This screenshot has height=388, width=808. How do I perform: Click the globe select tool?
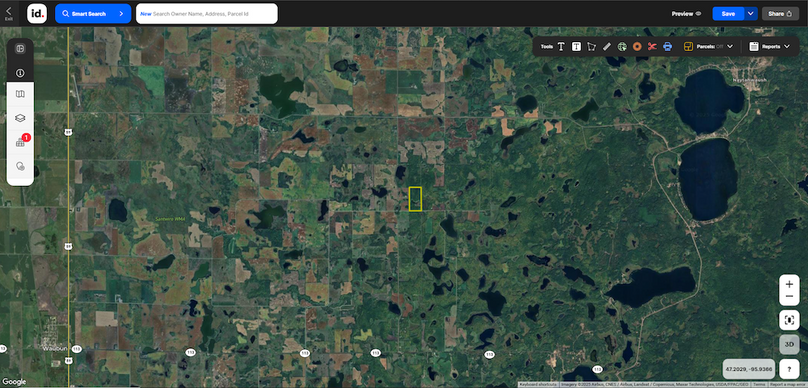tap(622, 46)
